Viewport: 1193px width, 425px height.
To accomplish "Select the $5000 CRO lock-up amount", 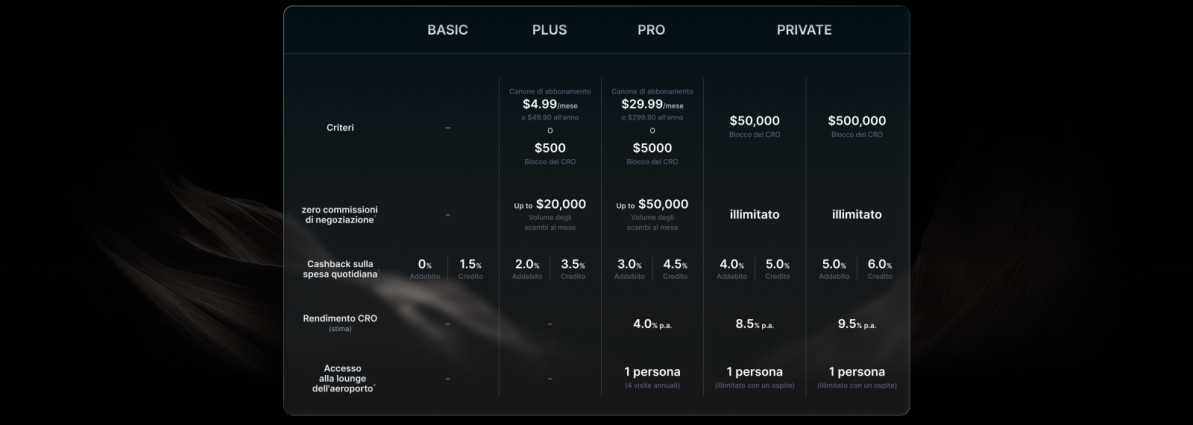I will pyautogui.click(x=652, y=148).
